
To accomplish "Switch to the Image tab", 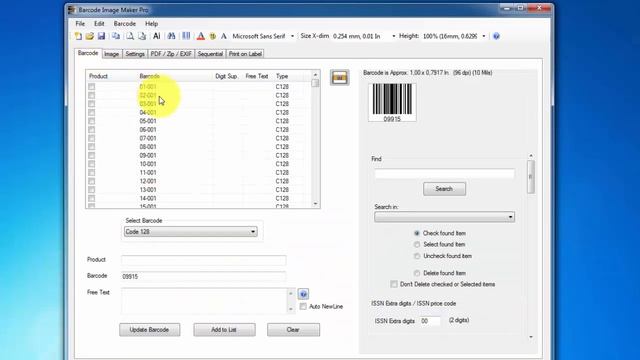I will point(111,54).
